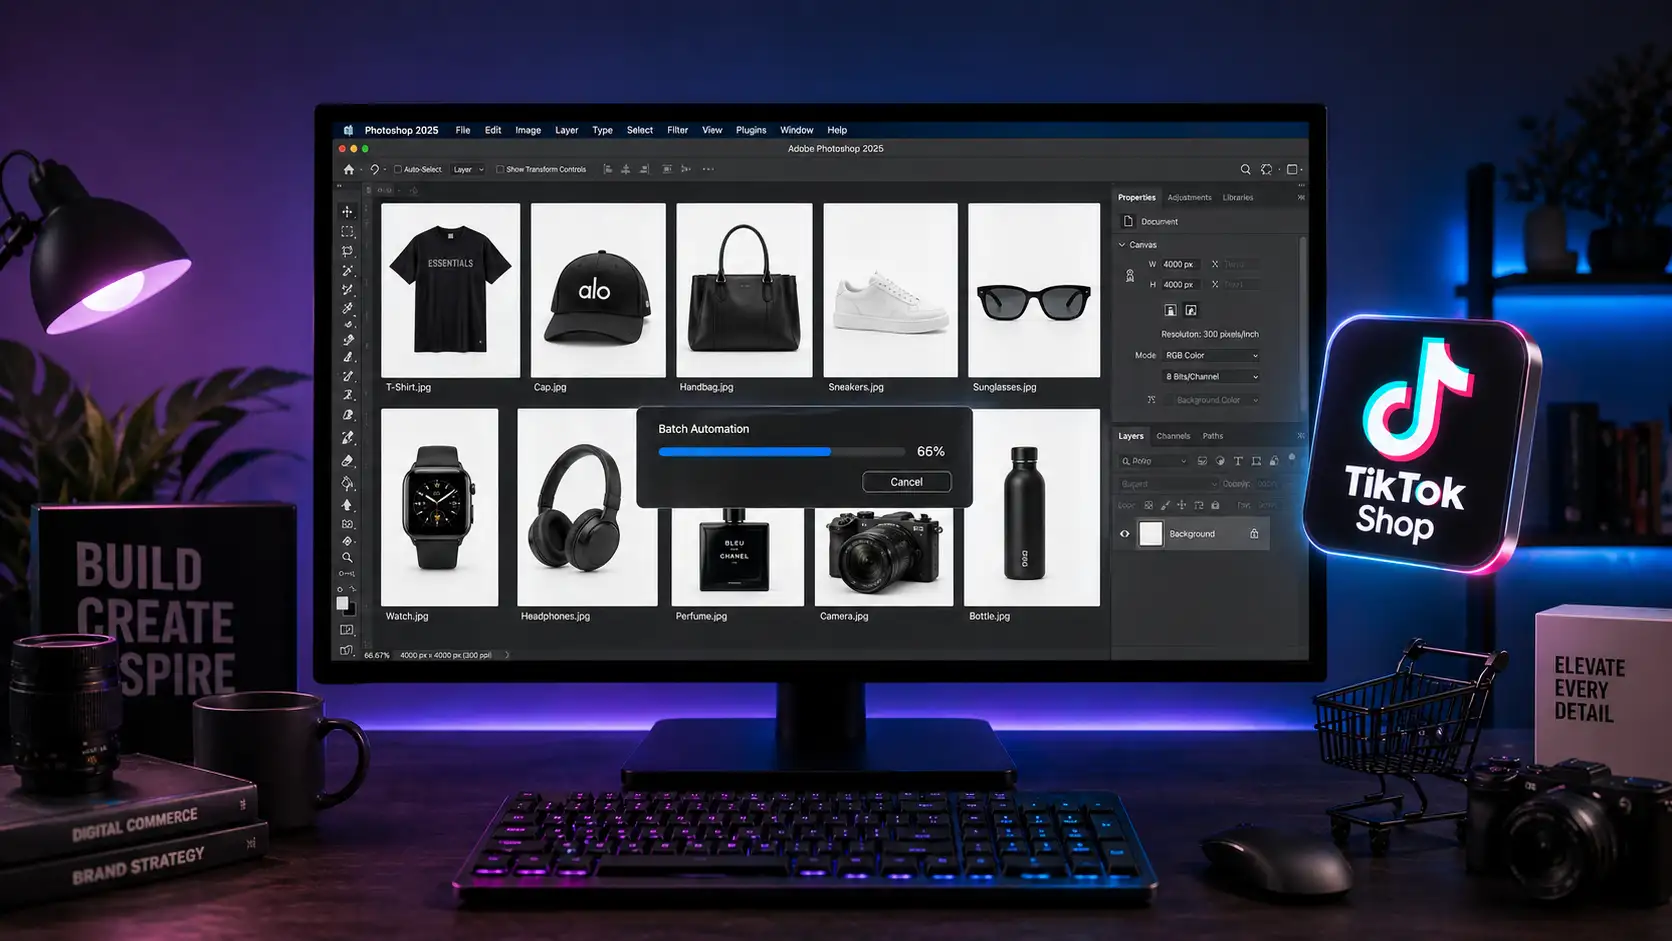The height and width of the screenshot is (941, 1672).
Task: Open the File menu
Action: (463, 130)
